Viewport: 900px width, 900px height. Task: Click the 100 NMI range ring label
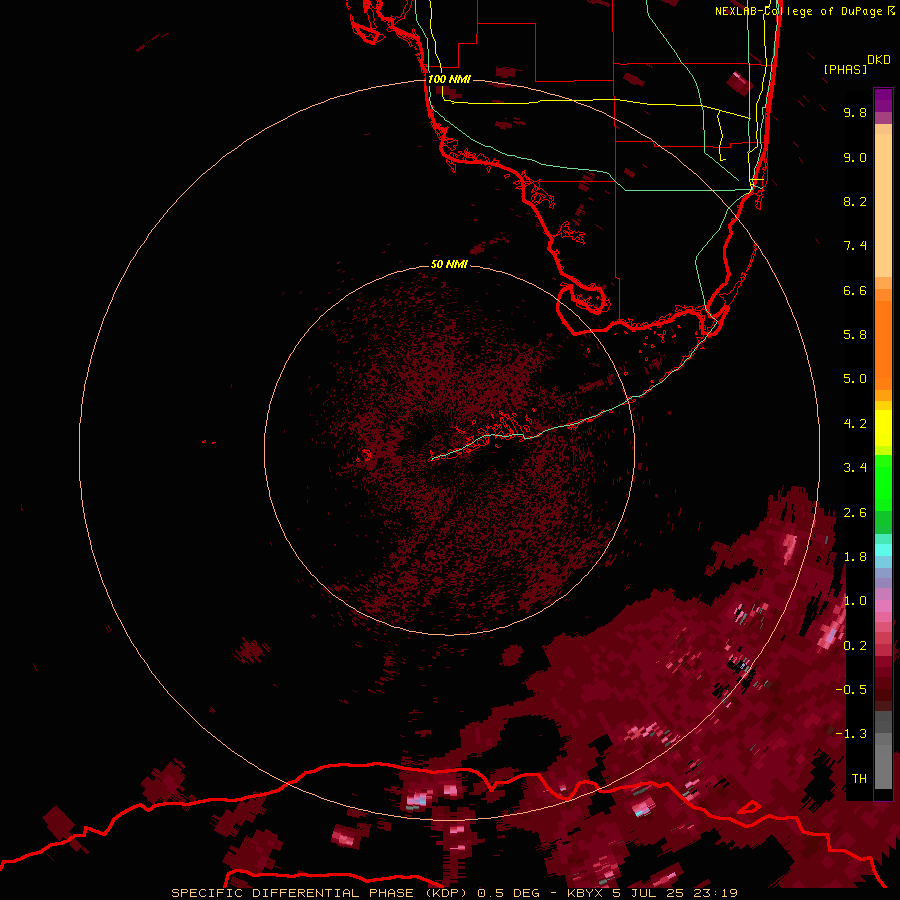(449, 79)
